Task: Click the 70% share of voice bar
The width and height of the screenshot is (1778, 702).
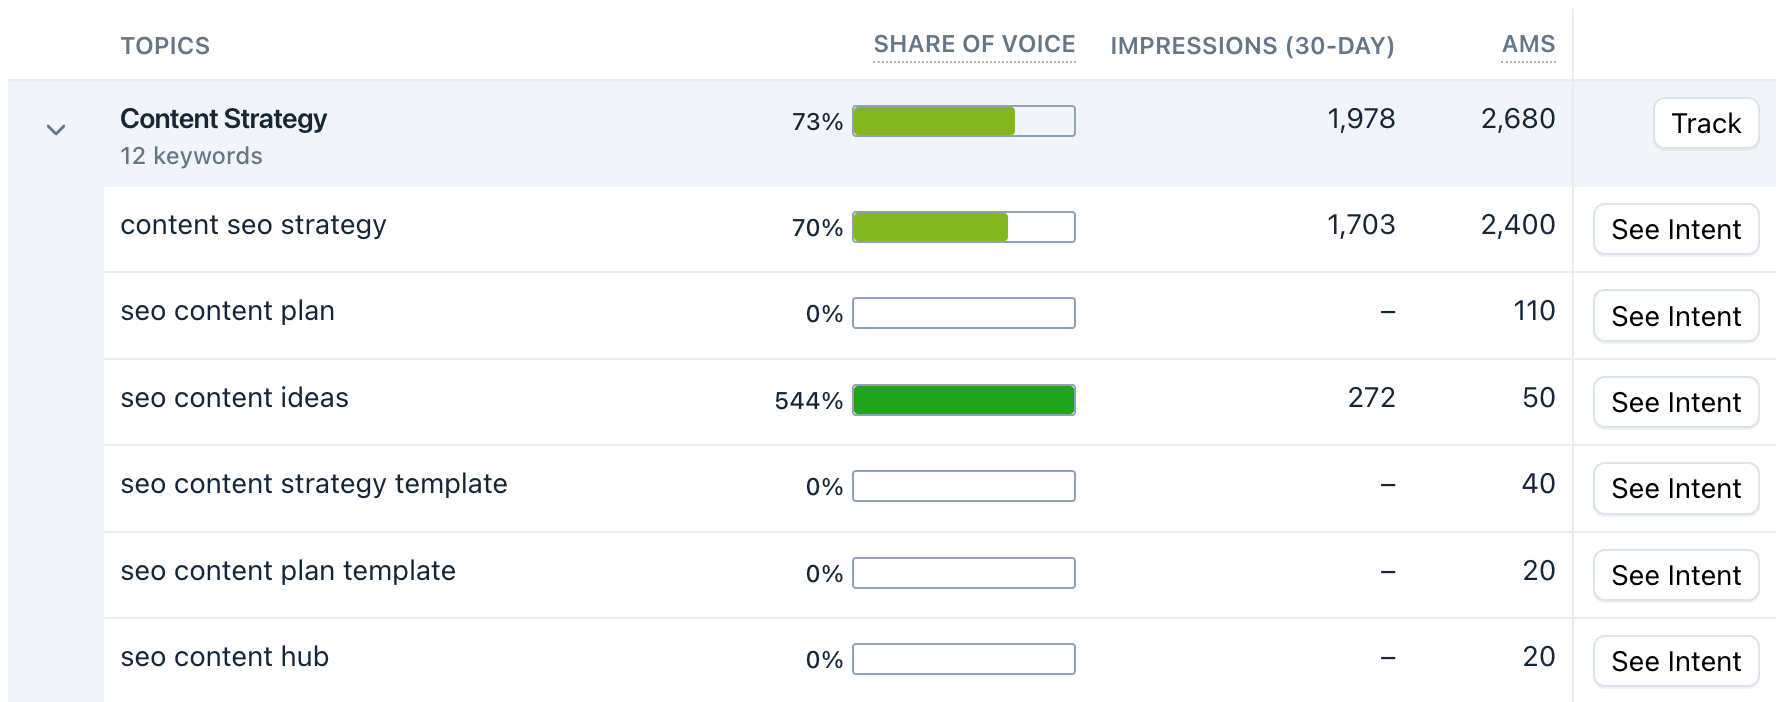Action: coord(963,227)
